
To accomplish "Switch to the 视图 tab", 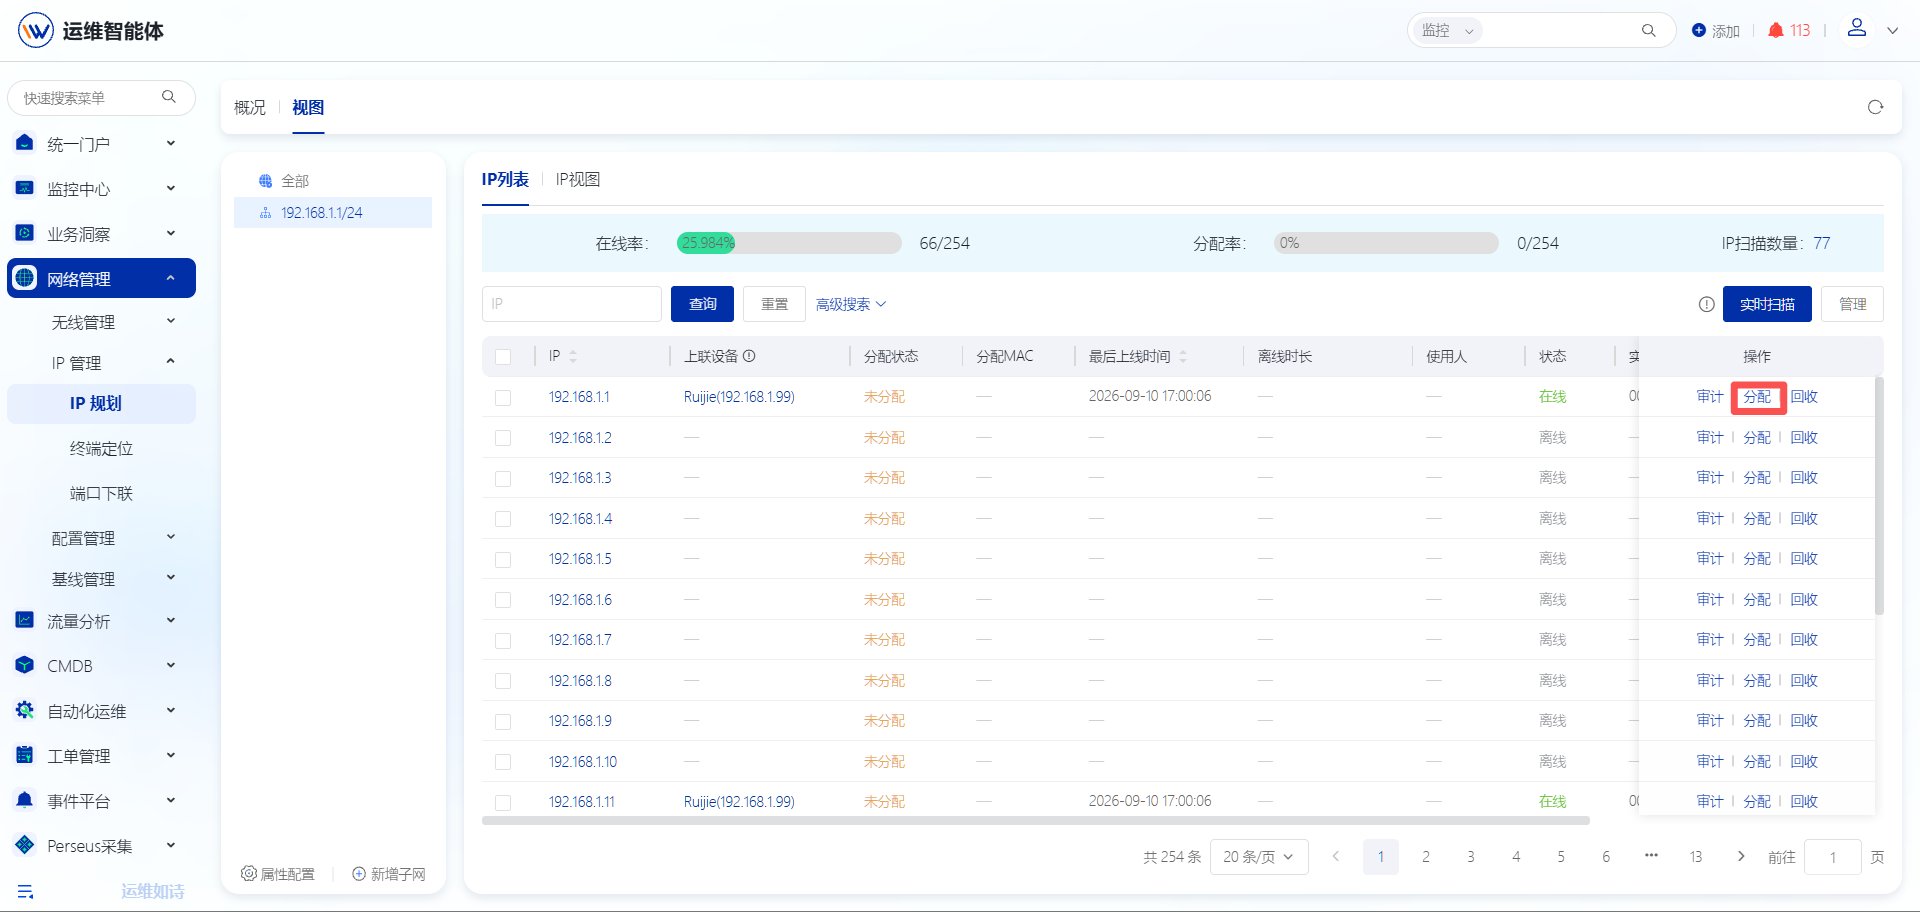I will coord(308,107).
